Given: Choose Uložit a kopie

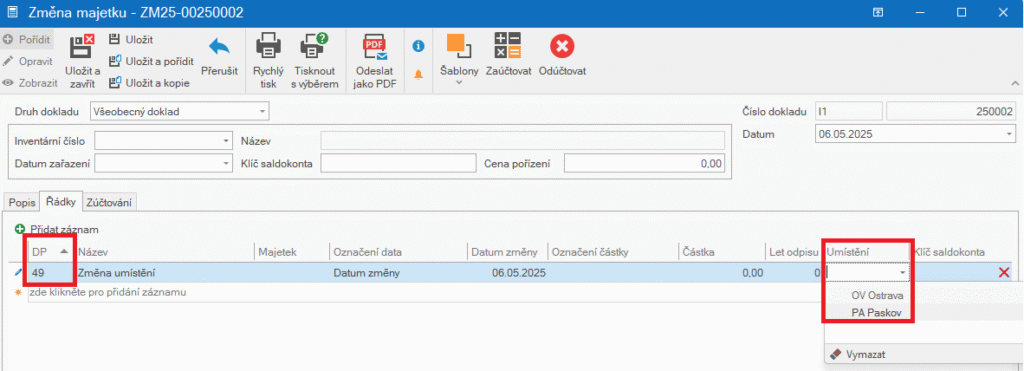Looking at the screenshot, I should click(x=150, y=83).
